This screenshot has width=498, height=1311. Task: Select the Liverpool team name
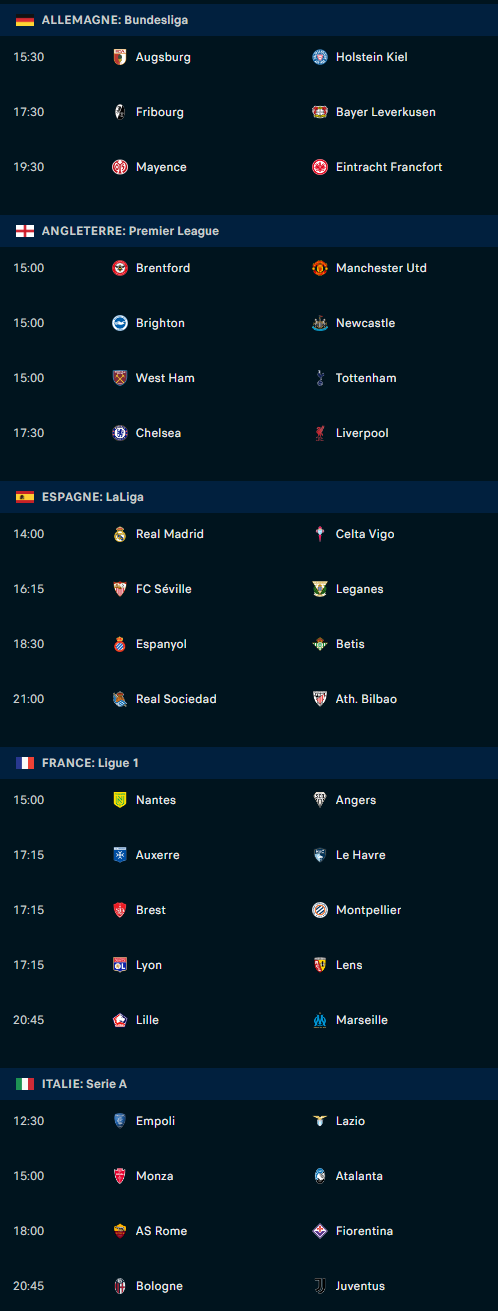pos(362,433)
